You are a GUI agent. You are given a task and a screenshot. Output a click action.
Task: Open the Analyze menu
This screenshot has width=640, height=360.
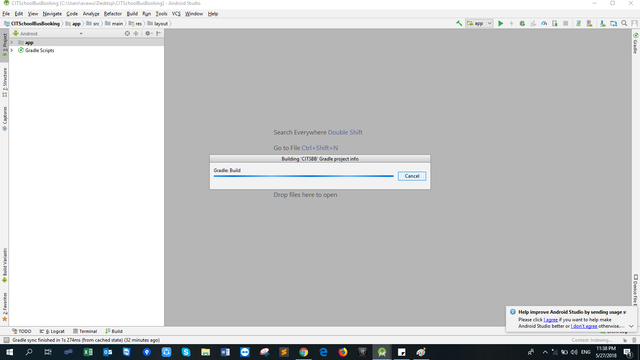coord(91,13)
